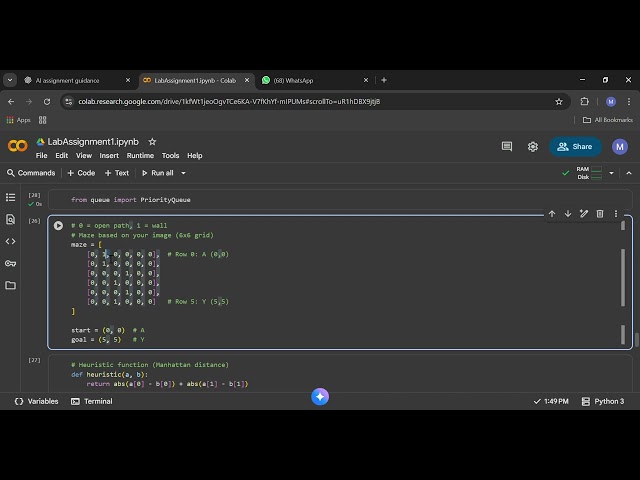
Task: Open Insert menu
Action: click(109, 156)
